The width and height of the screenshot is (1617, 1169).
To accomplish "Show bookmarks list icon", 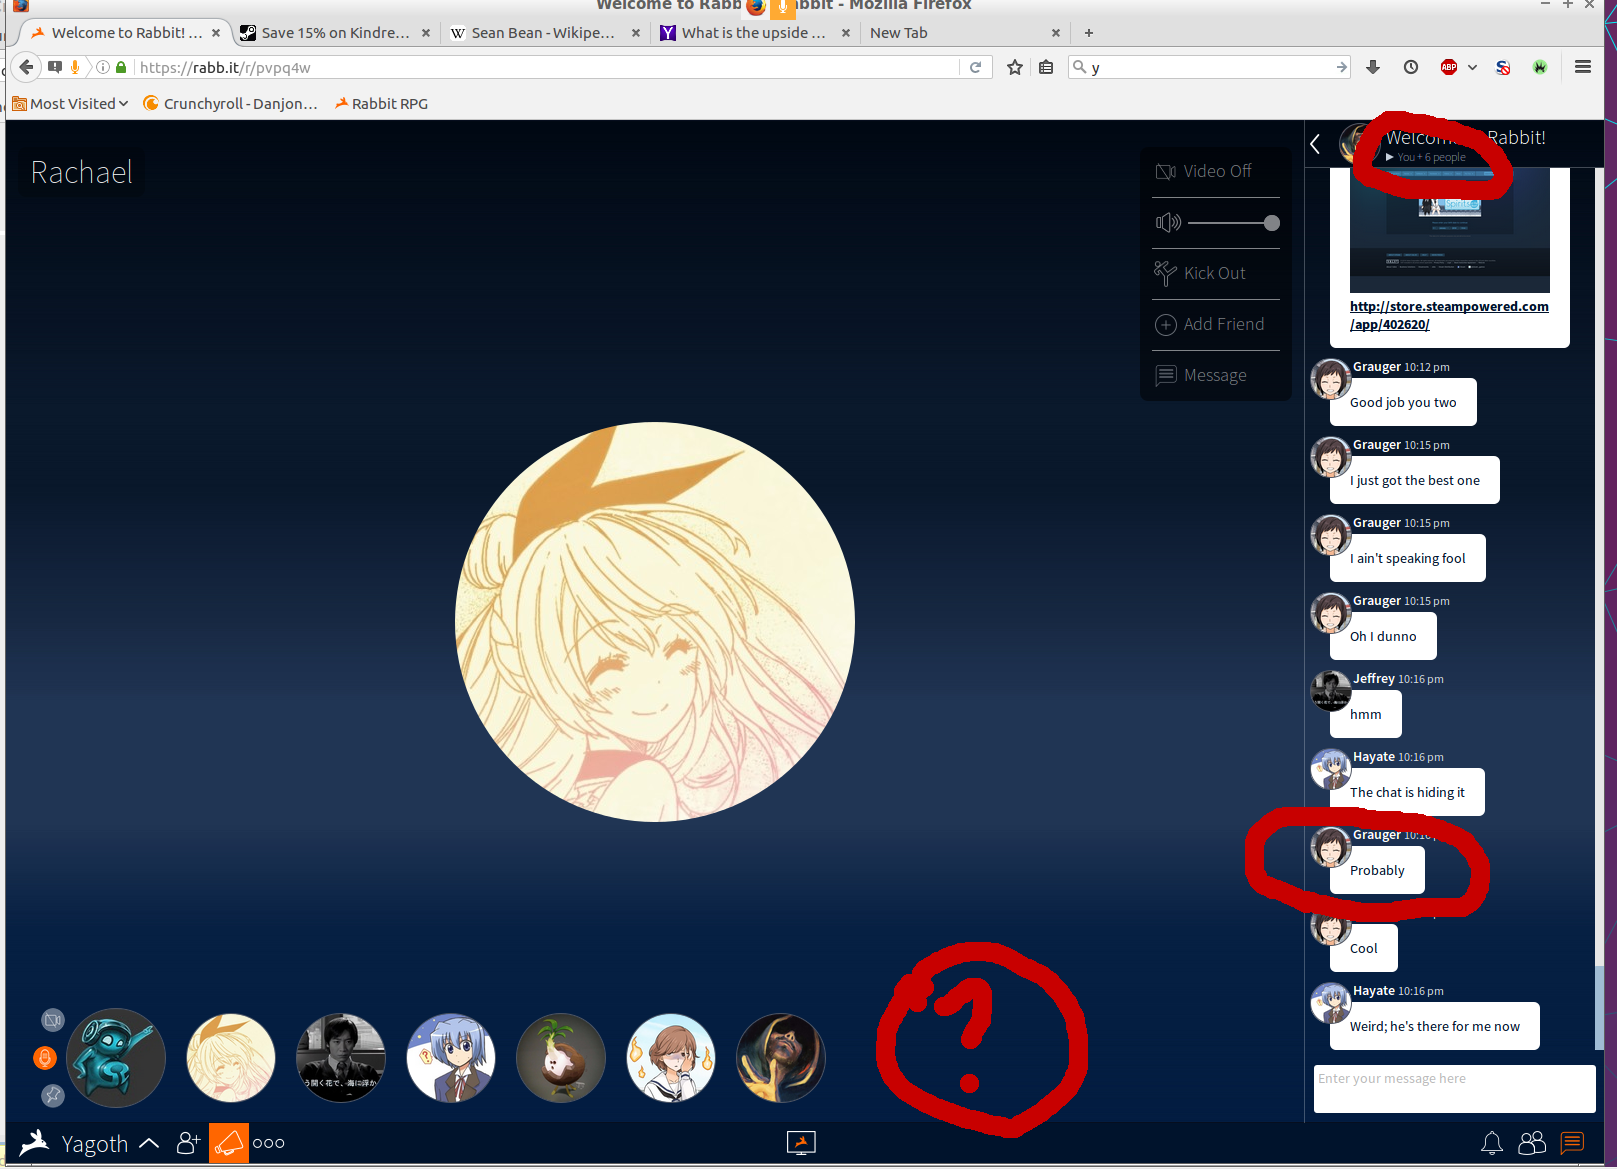I will point(1046,67).
